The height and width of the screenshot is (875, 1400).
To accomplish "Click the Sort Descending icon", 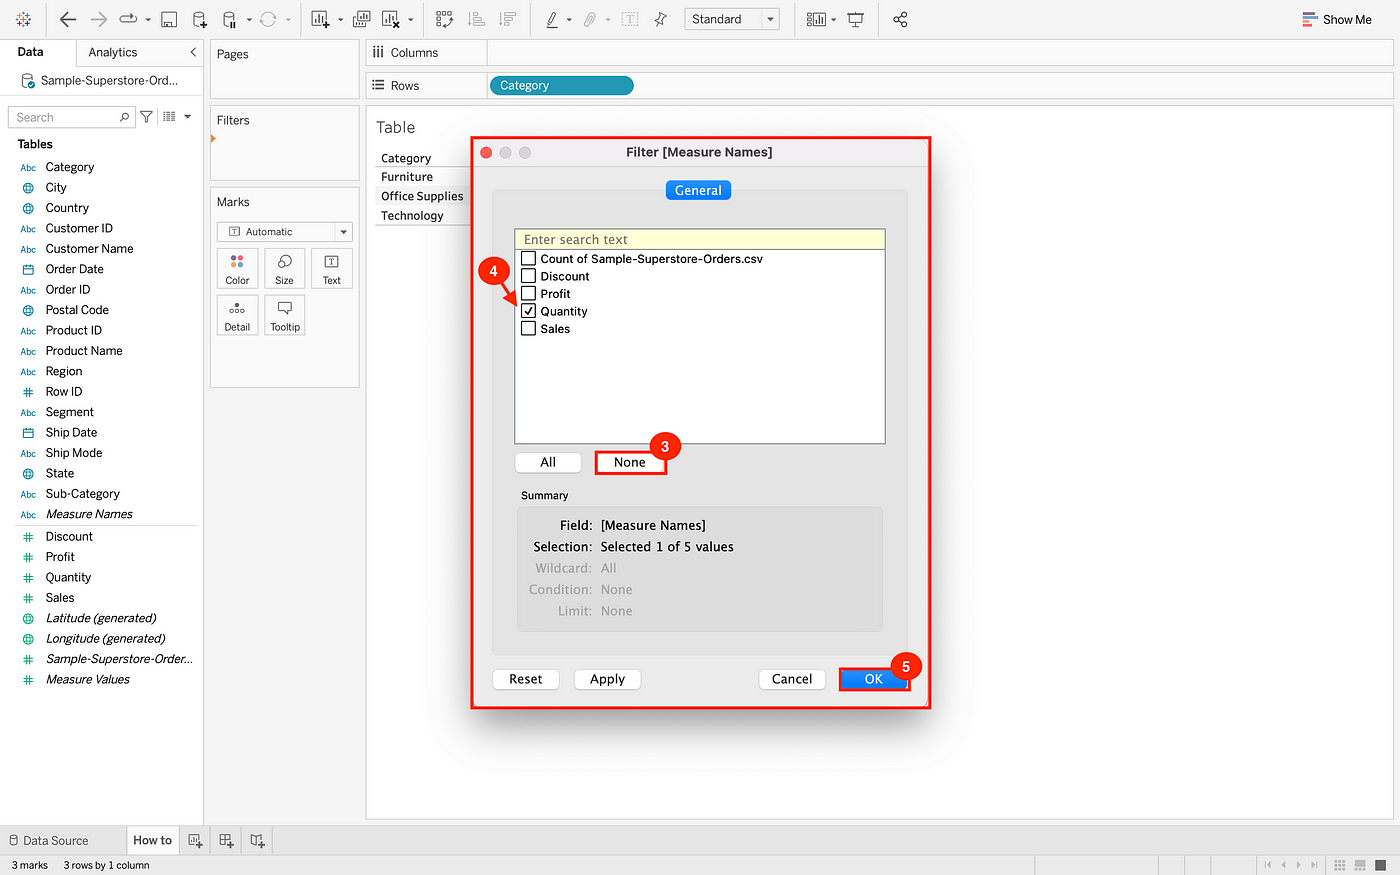I will point(507,19).
